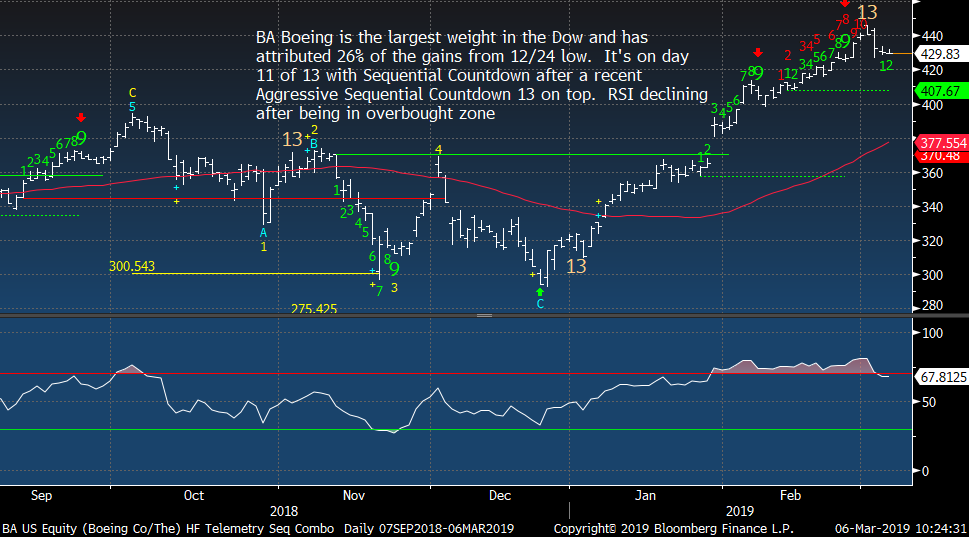The width and height of the screenshot is (969, 537).
Task: Click the yellow 4 above the December spike
Action: coord(439,150)
